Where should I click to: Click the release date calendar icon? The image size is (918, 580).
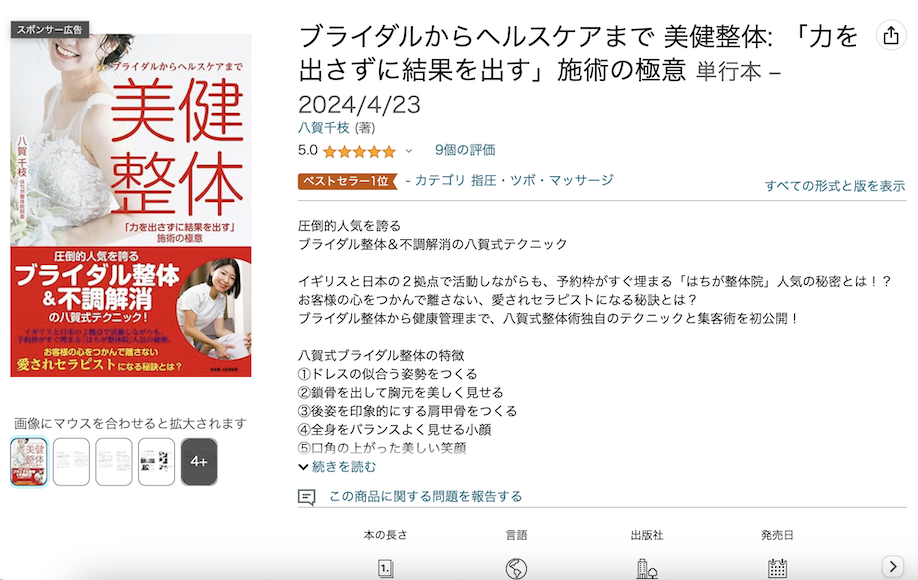pos(777,568)
